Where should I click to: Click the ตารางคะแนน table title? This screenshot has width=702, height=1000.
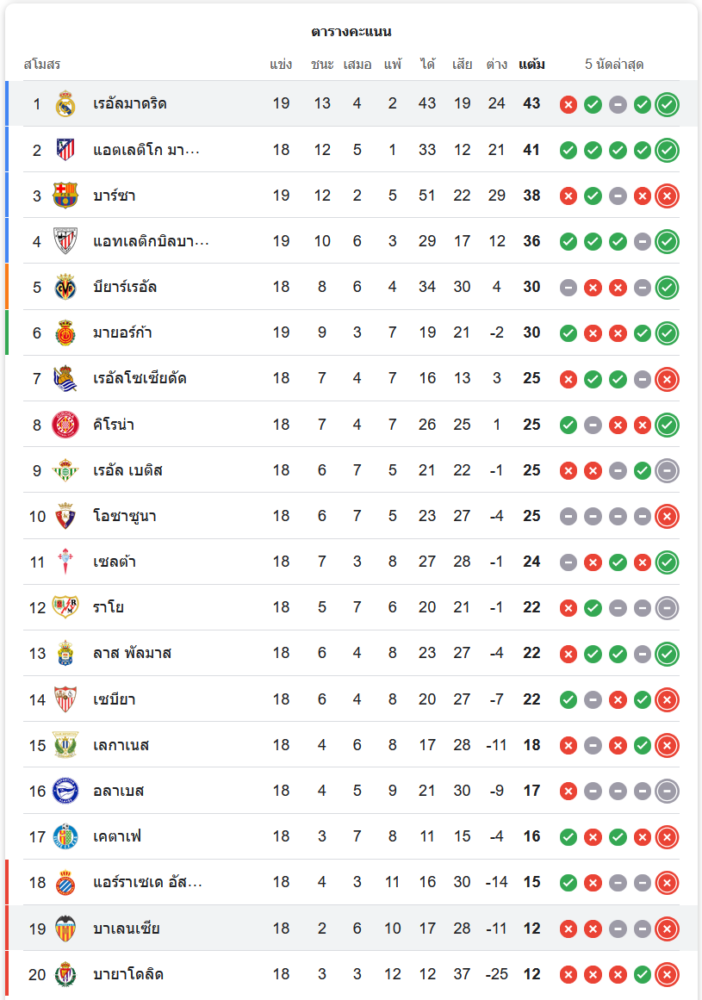(x=351, y=32)
